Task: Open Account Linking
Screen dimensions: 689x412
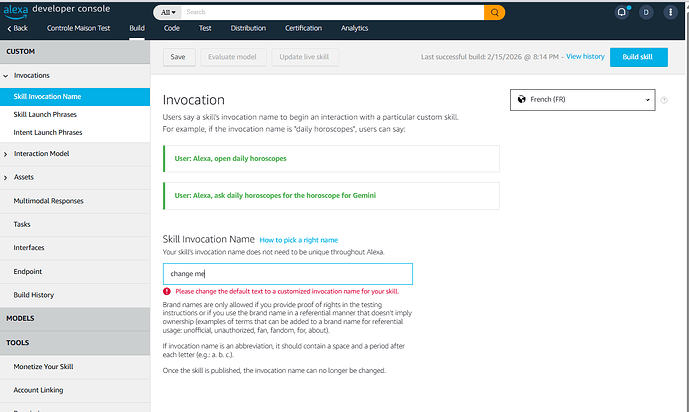Action: [75, 390]
